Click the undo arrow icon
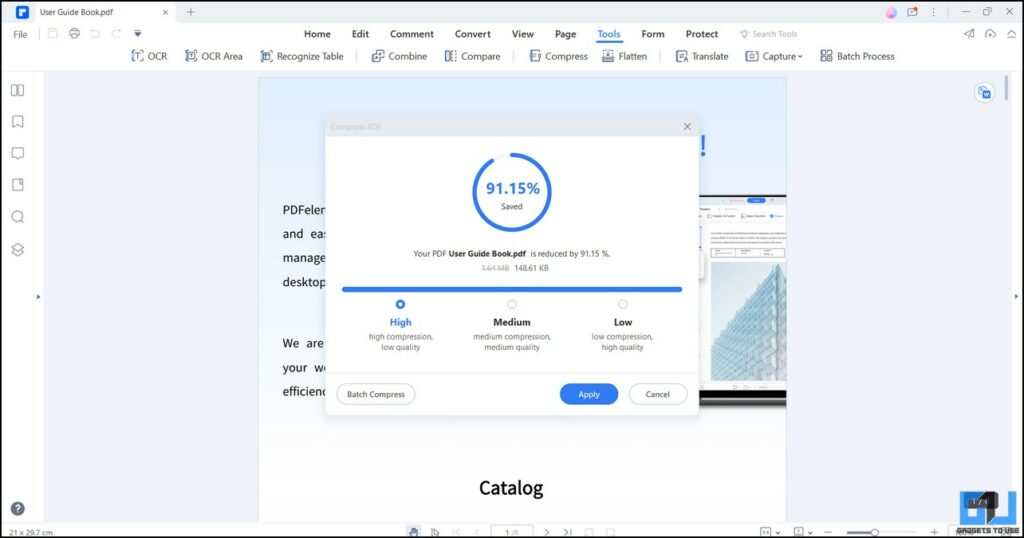This screenshot has height=538, width=1024. [95, 33]
